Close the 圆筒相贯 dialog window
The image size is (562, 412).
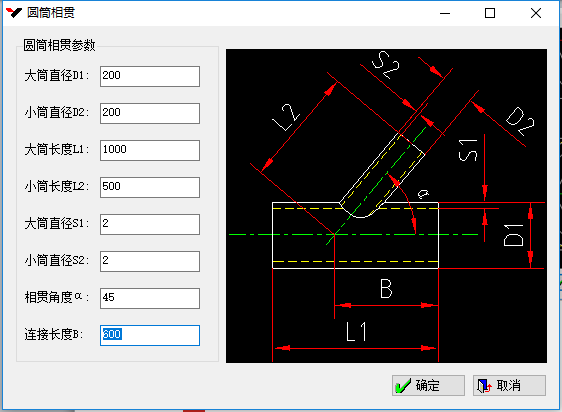pos(536,13)
